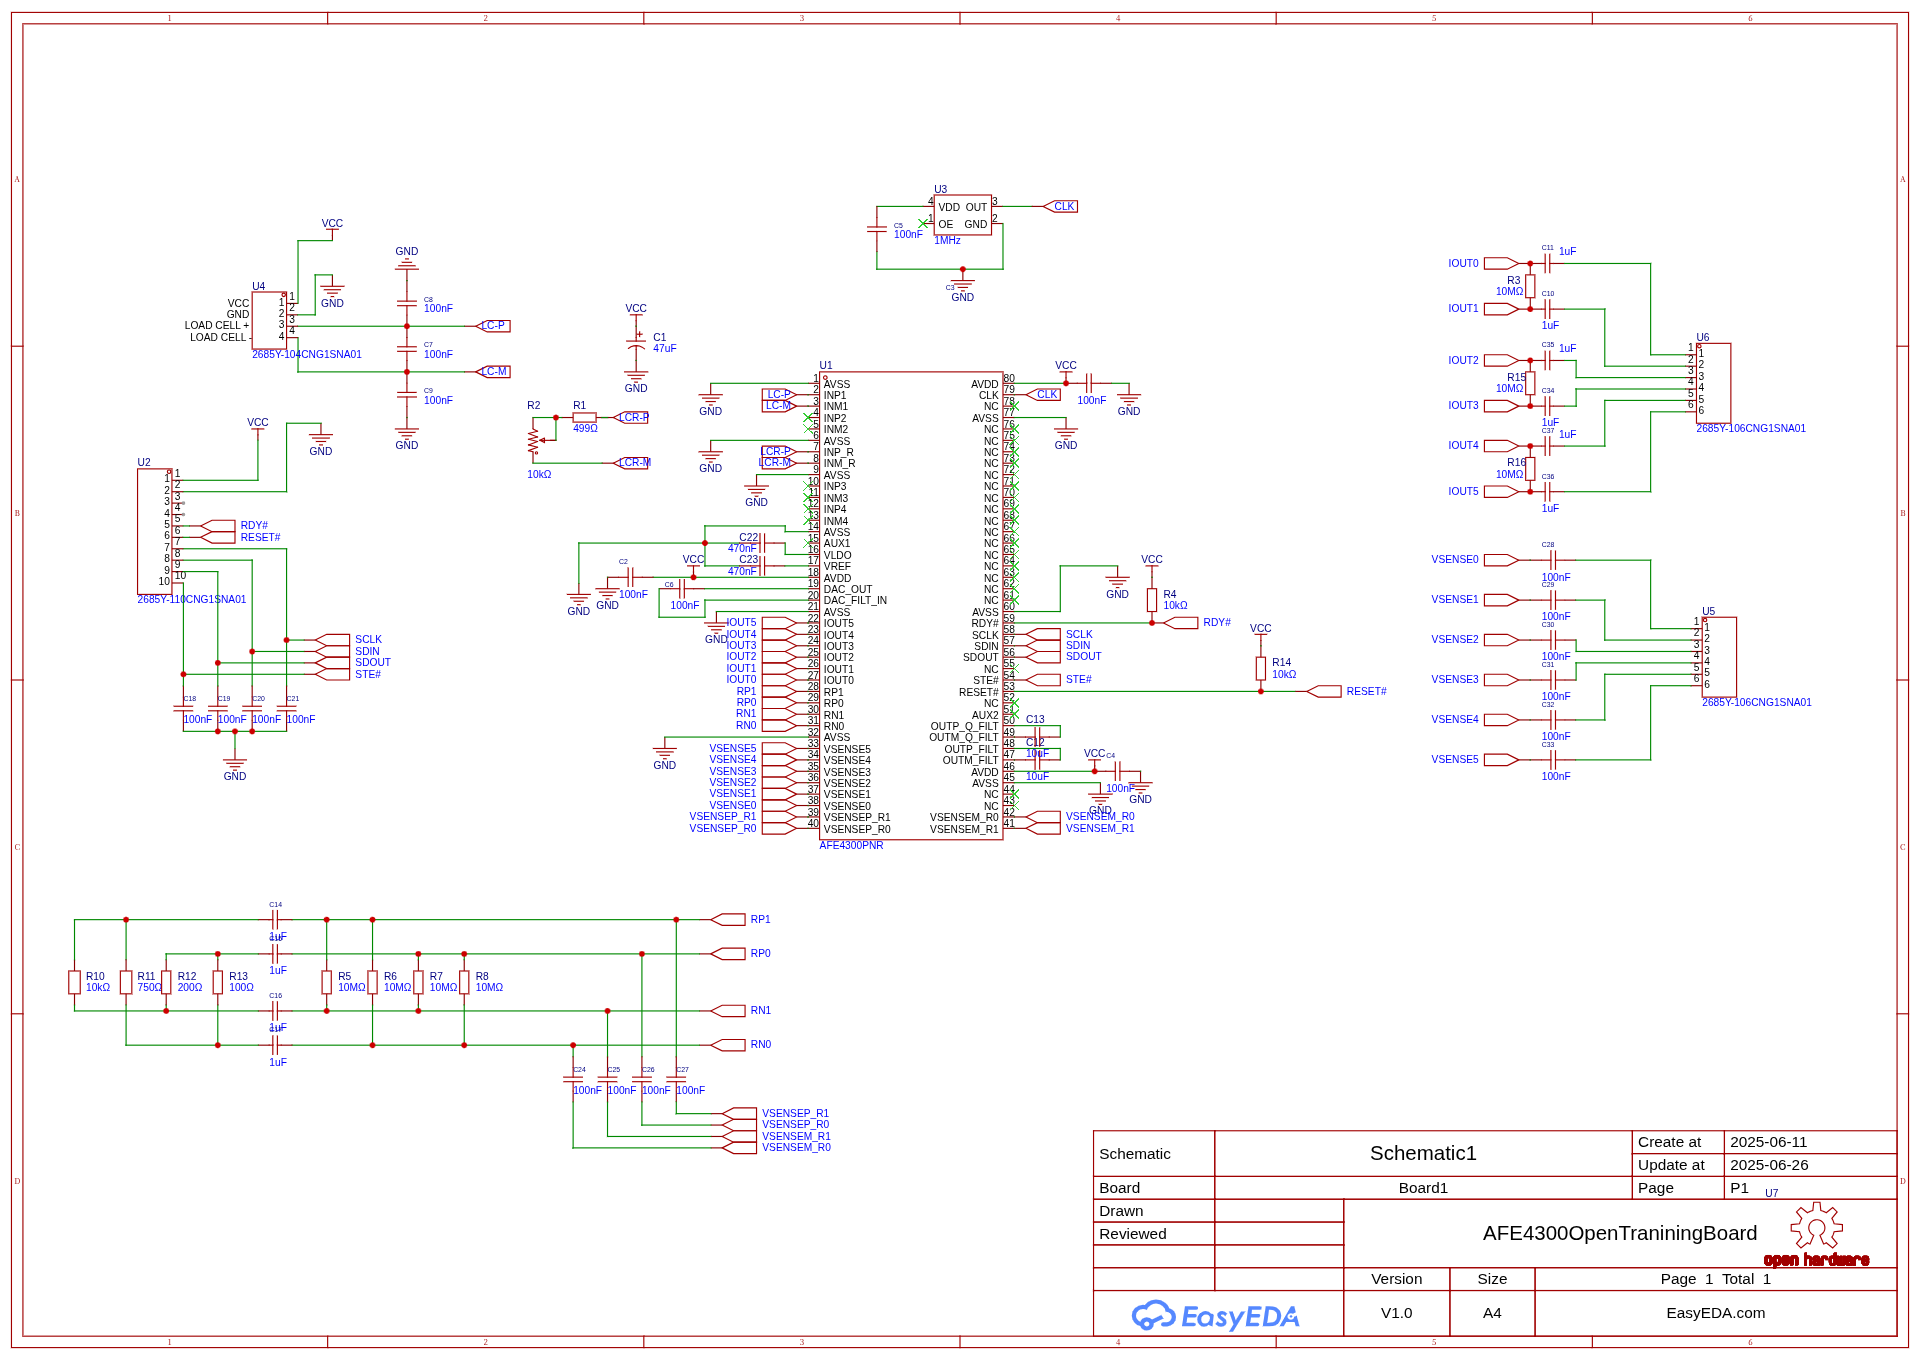Click the AFE4300OpenTraniningBoard project title
The height and width of the screenshot is (1360, 1920).
point(1619,1234)
